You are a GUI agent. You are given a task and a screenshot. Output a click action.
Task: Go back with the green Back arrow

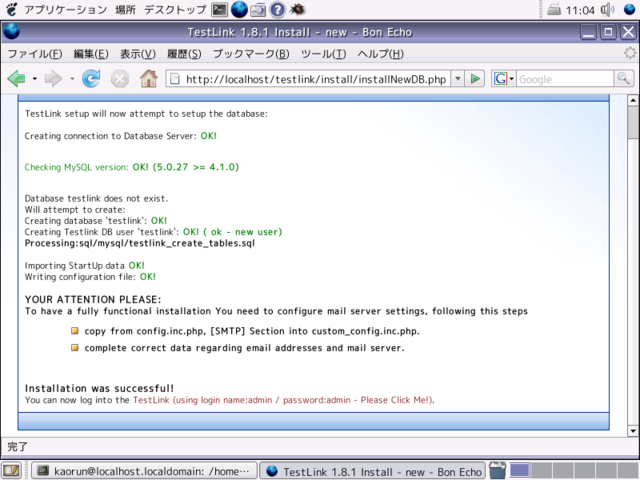17,78
